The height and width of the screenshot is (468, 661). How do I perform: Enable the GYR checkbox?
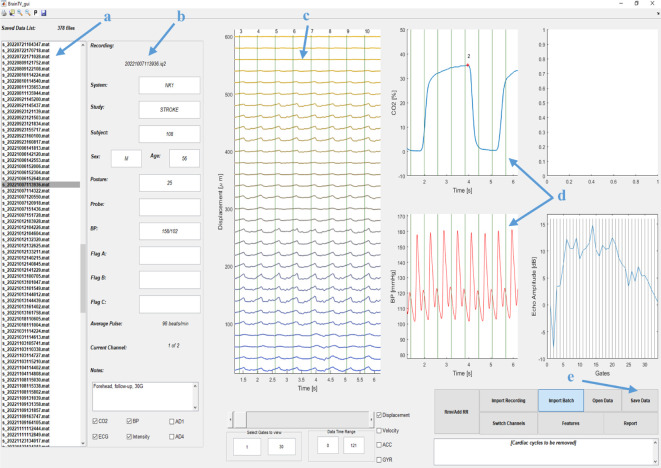(x=379, y=460)
